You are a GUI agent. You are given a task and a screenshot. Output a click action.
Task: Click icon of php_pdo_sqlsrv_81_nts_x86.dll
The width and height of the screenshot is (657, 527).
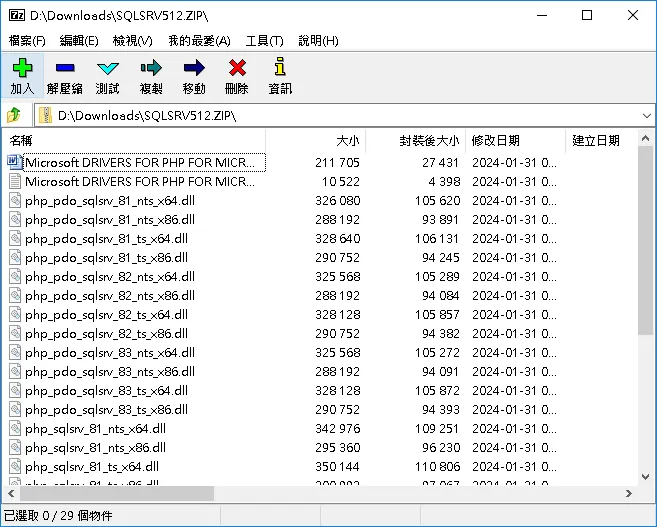pyautogui.click(x=15, y=220)
